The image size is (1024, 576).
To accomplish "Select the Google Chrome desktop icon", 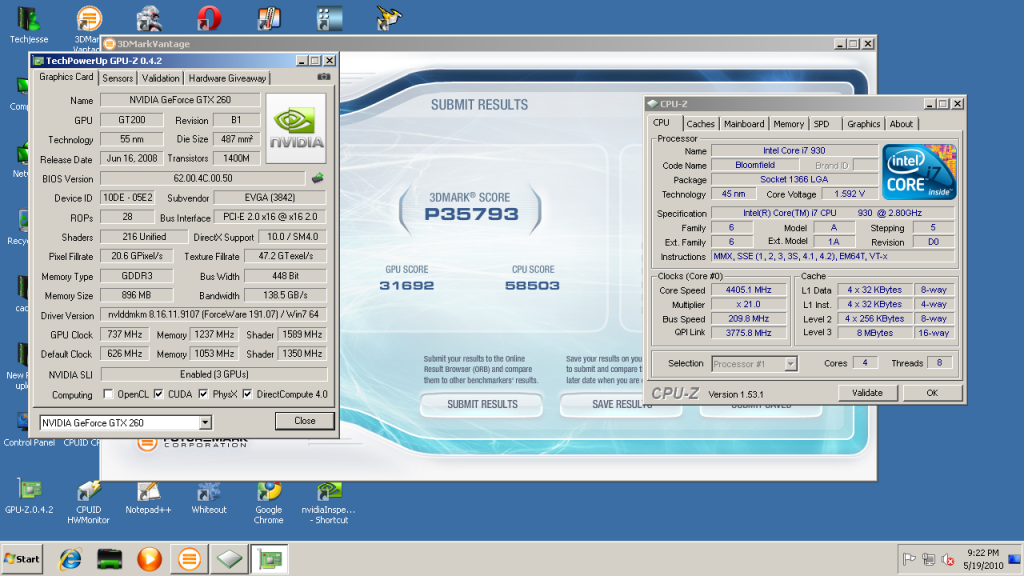I will [268, 503].
